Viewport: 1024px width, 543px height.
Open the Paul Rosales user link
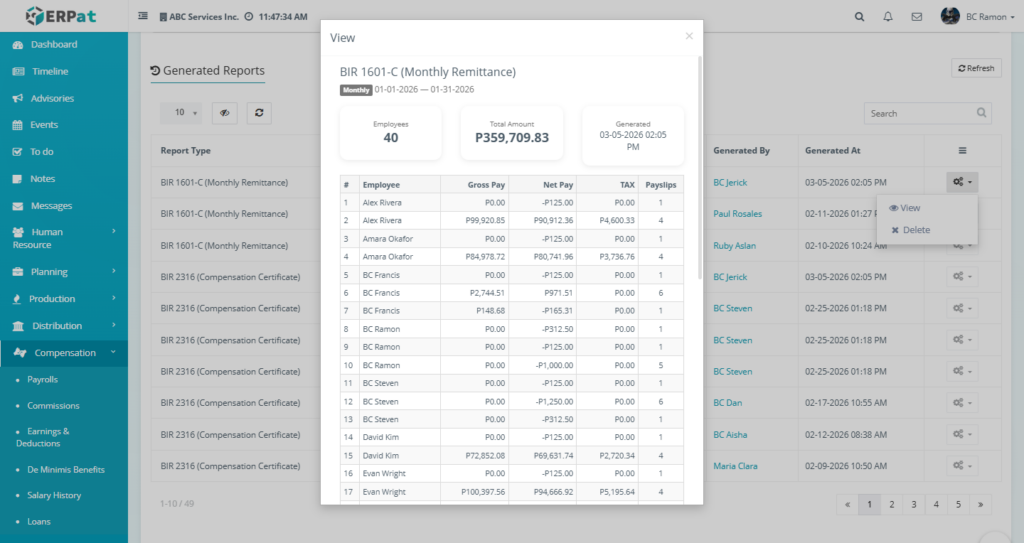click(x=737, y=214)
